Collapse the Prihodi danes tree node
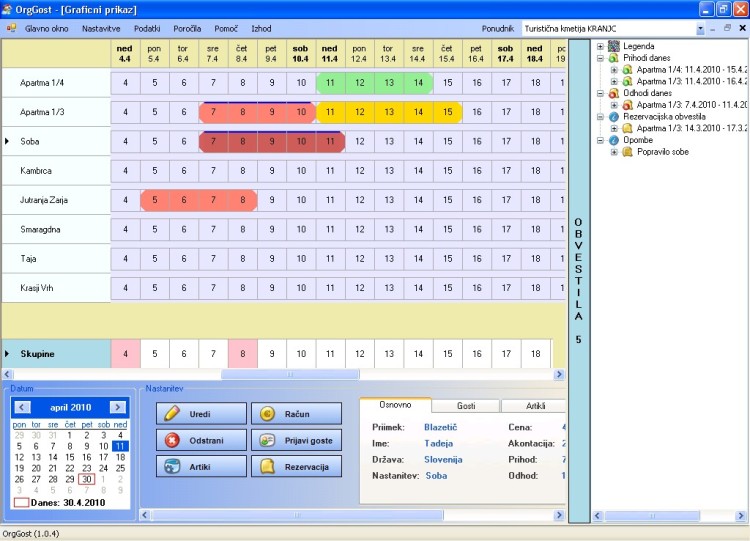This screenshot has height=541, width=750. [600, 59]
